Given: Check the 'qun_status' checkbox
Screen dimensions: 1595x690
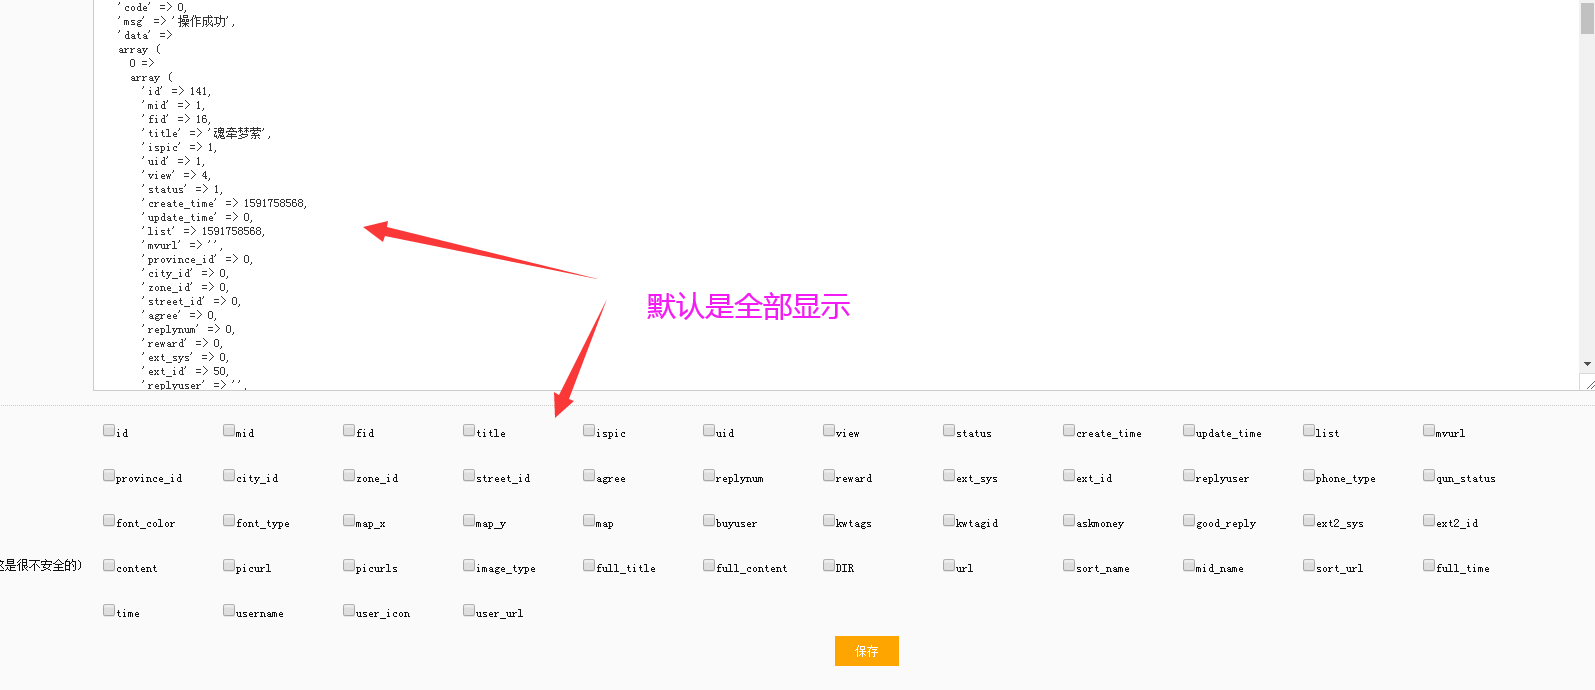Looking at the screenshot, I should pos(1429,476).
